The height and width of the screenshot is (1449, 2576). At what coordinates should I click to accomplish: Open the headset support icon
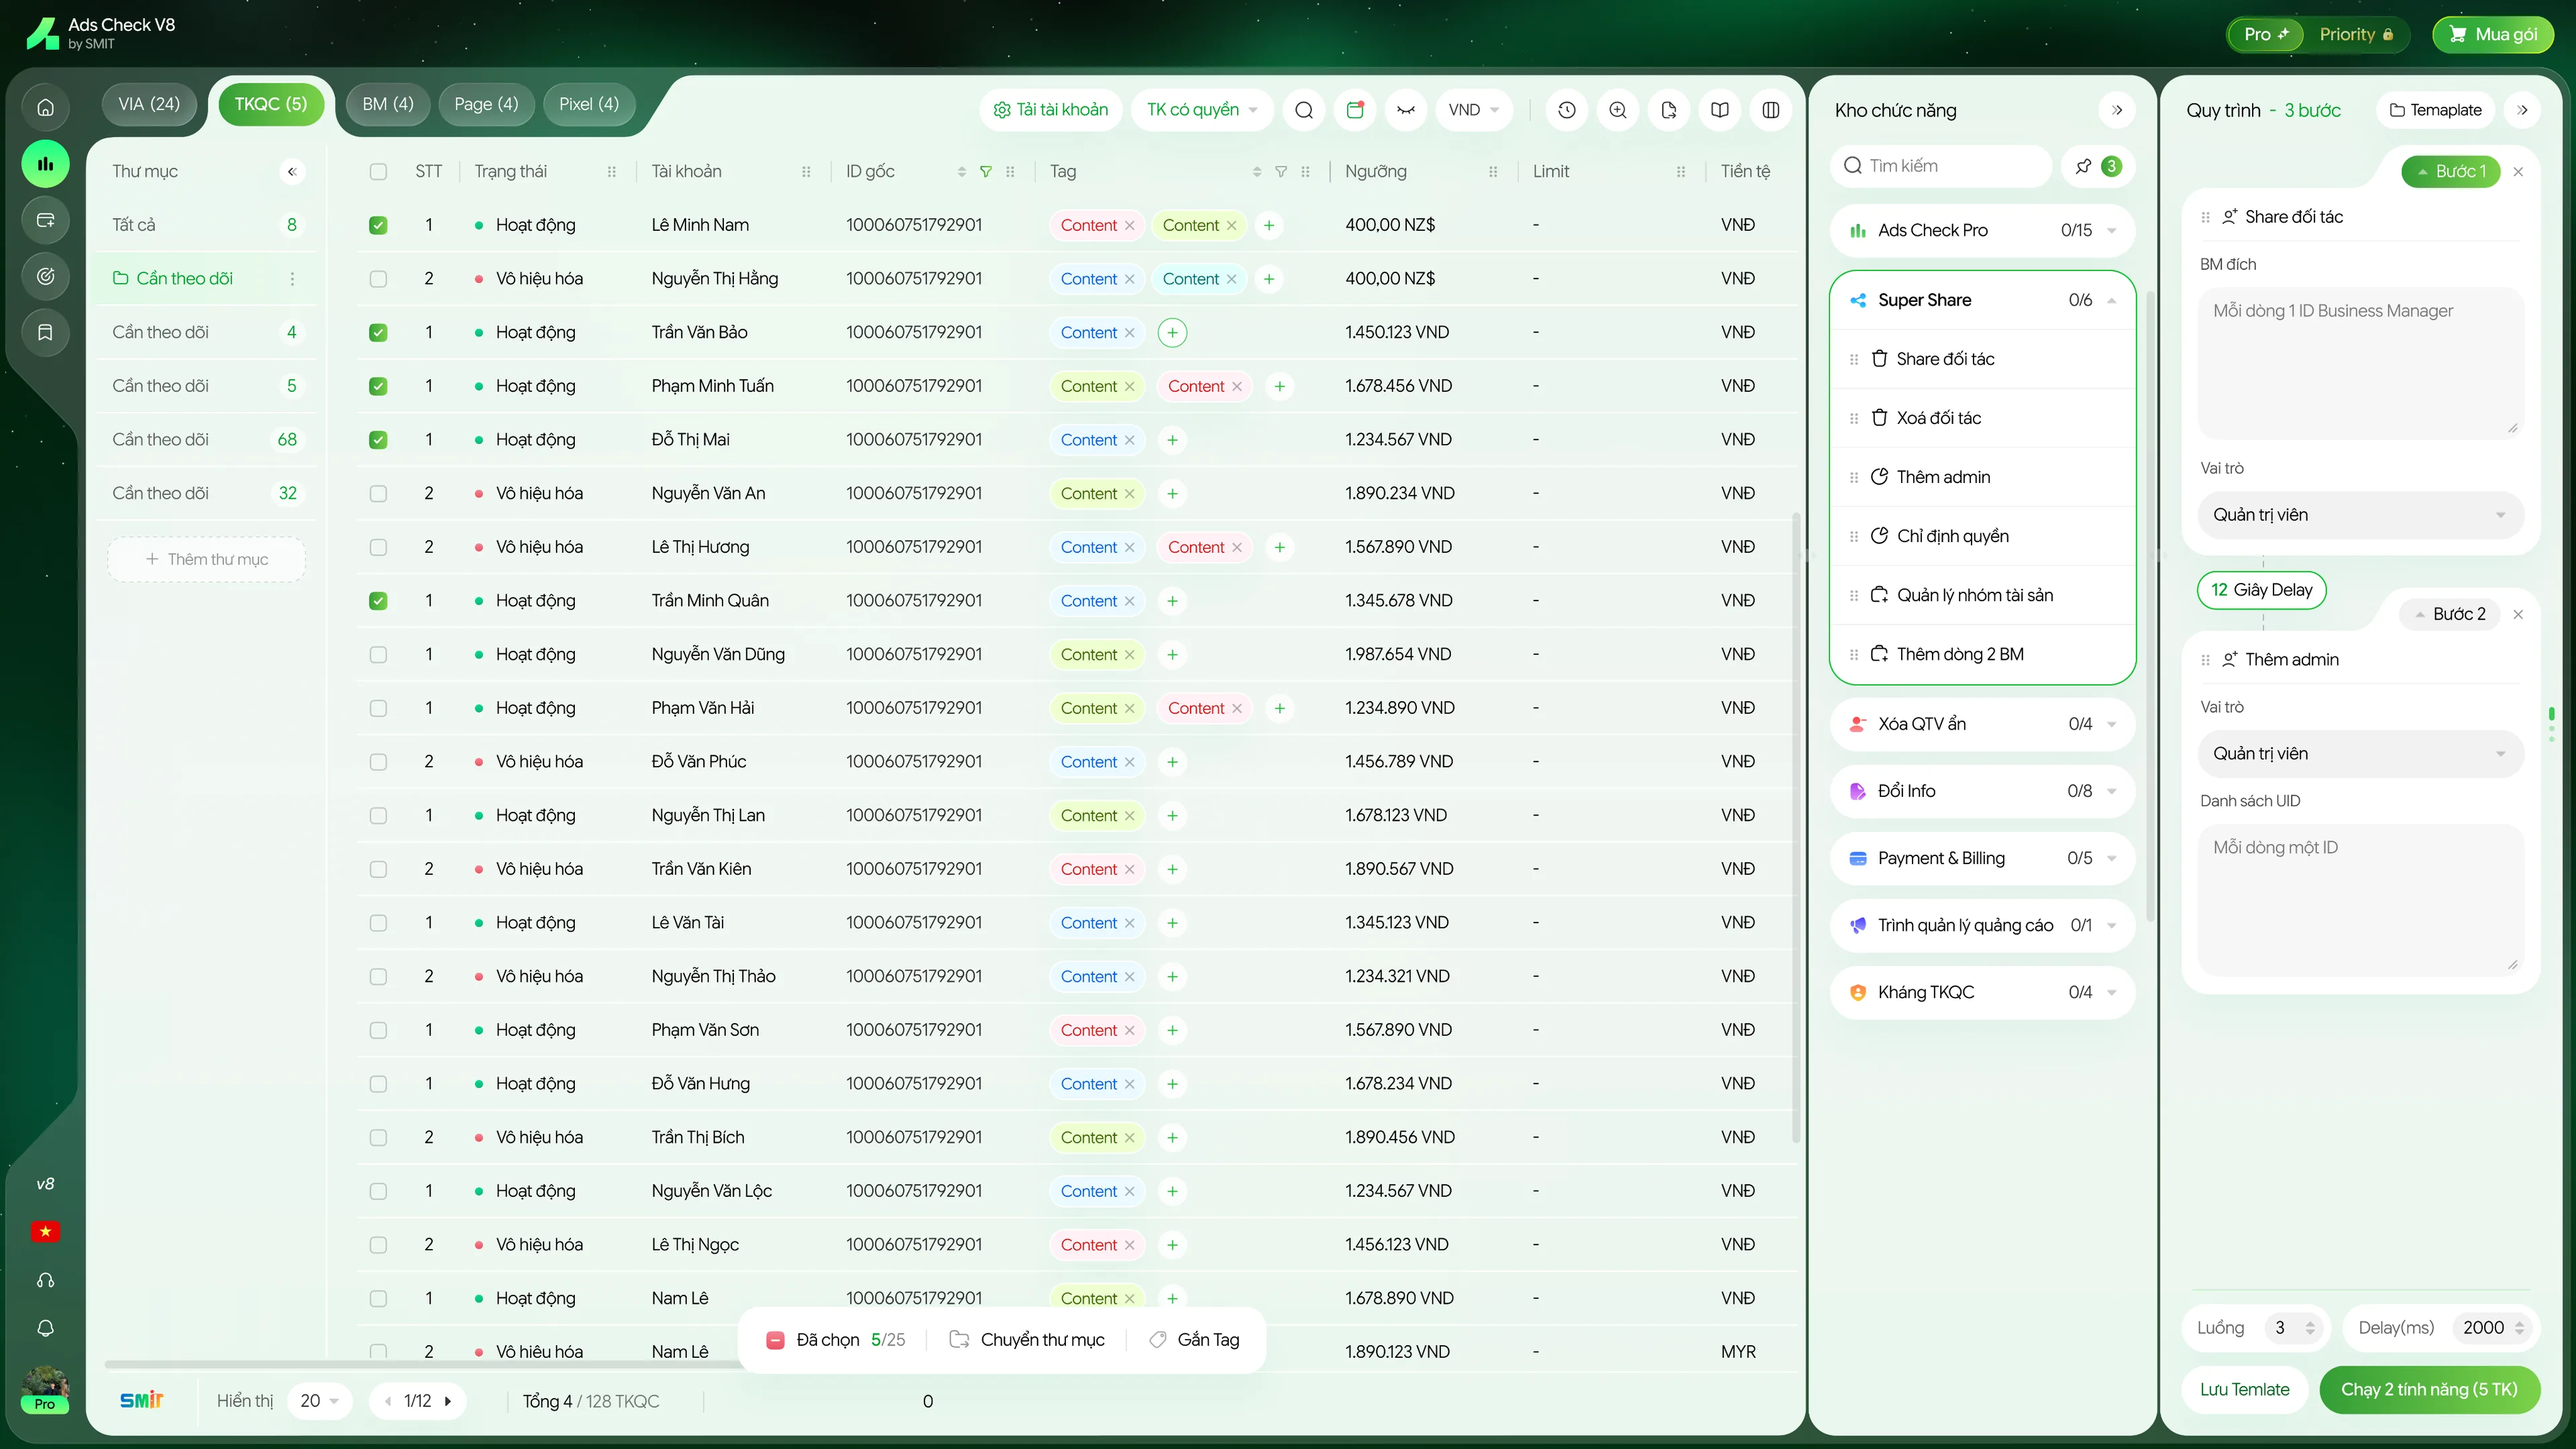(45, 1280)
